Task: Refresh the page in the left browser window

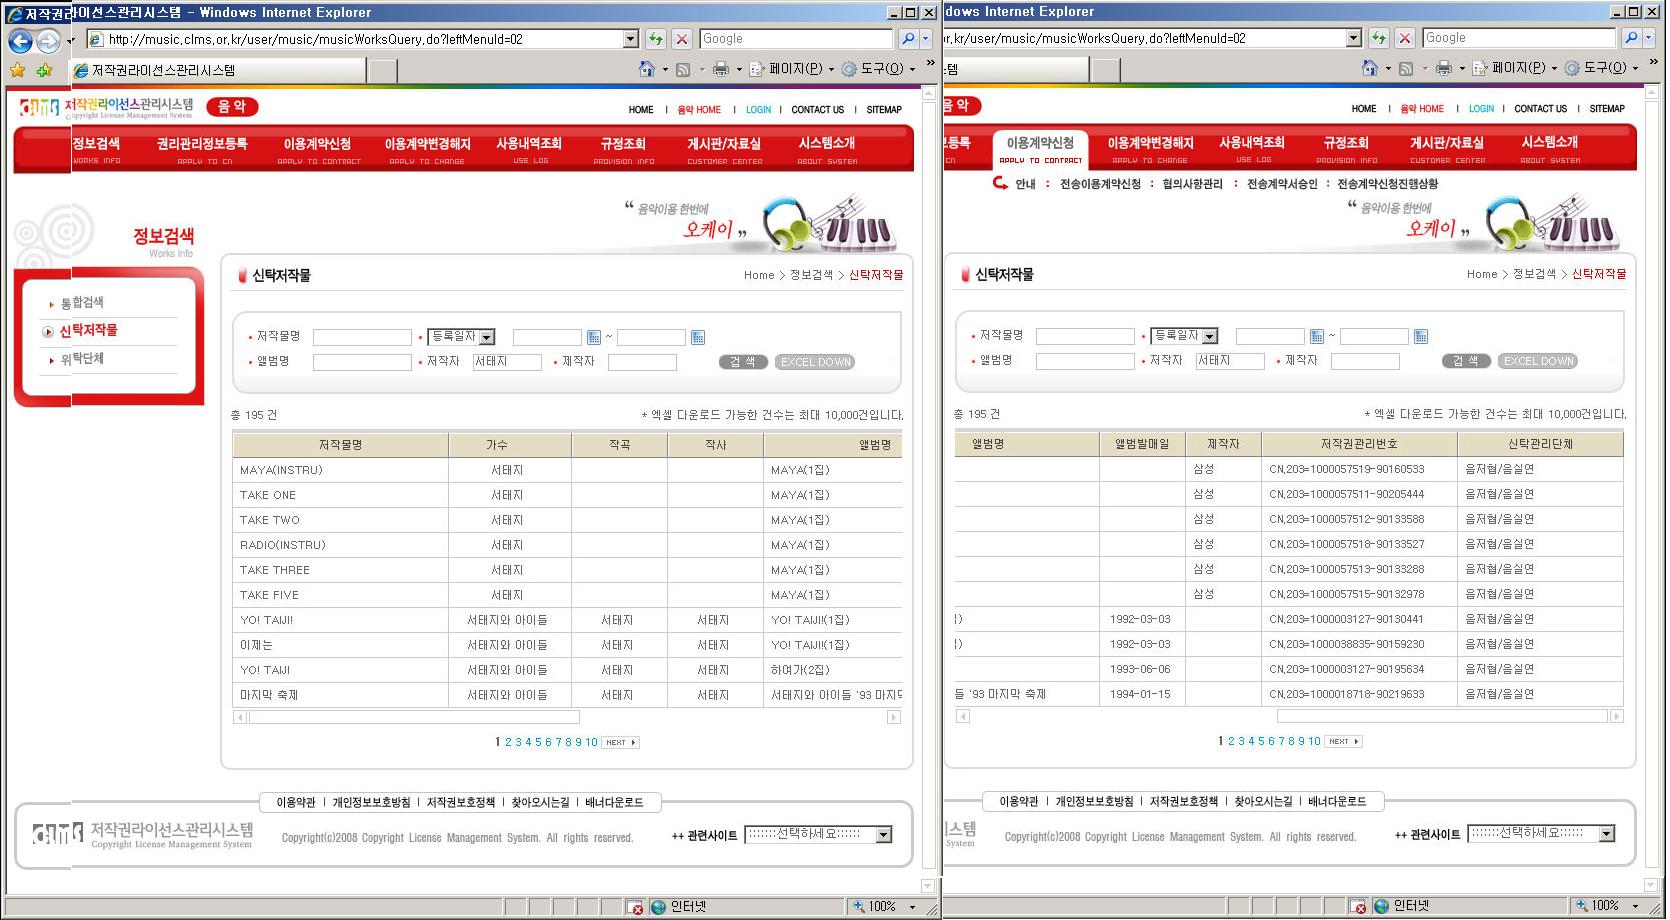Action: [x=655, y=39]
